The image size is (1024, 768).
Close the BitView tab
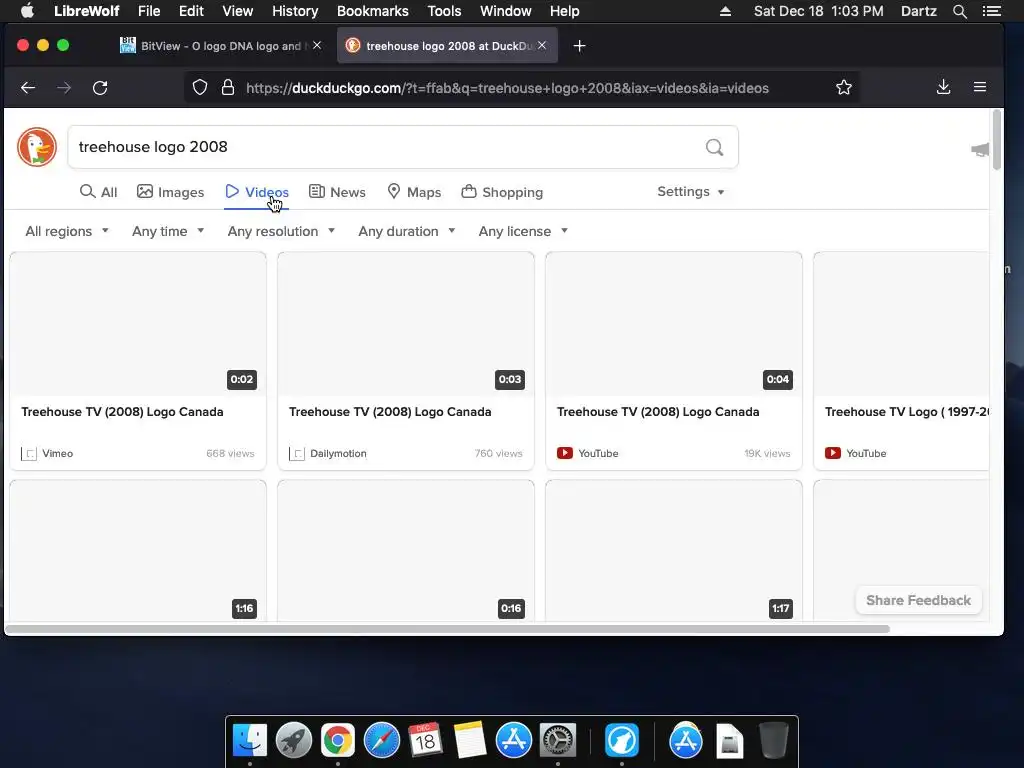coord(317,45)
